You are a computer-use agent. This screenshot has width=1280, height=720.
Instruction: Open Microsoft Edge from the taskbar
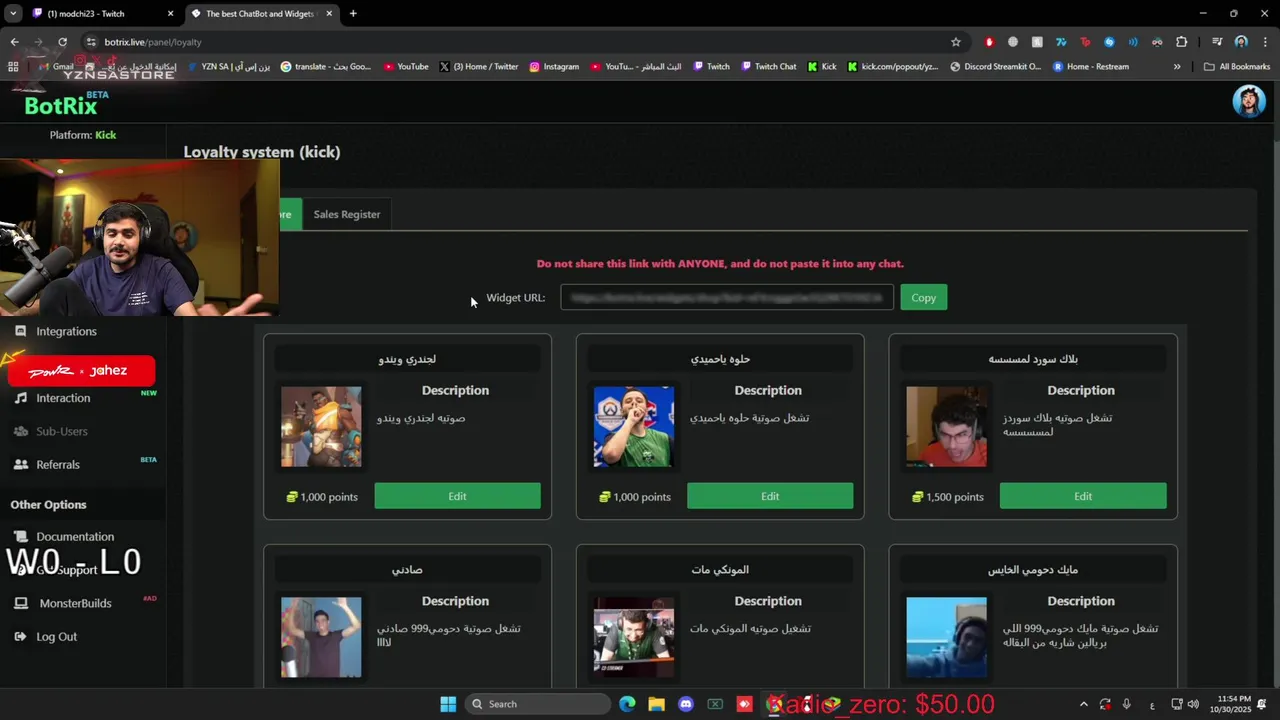pos(627,704)
